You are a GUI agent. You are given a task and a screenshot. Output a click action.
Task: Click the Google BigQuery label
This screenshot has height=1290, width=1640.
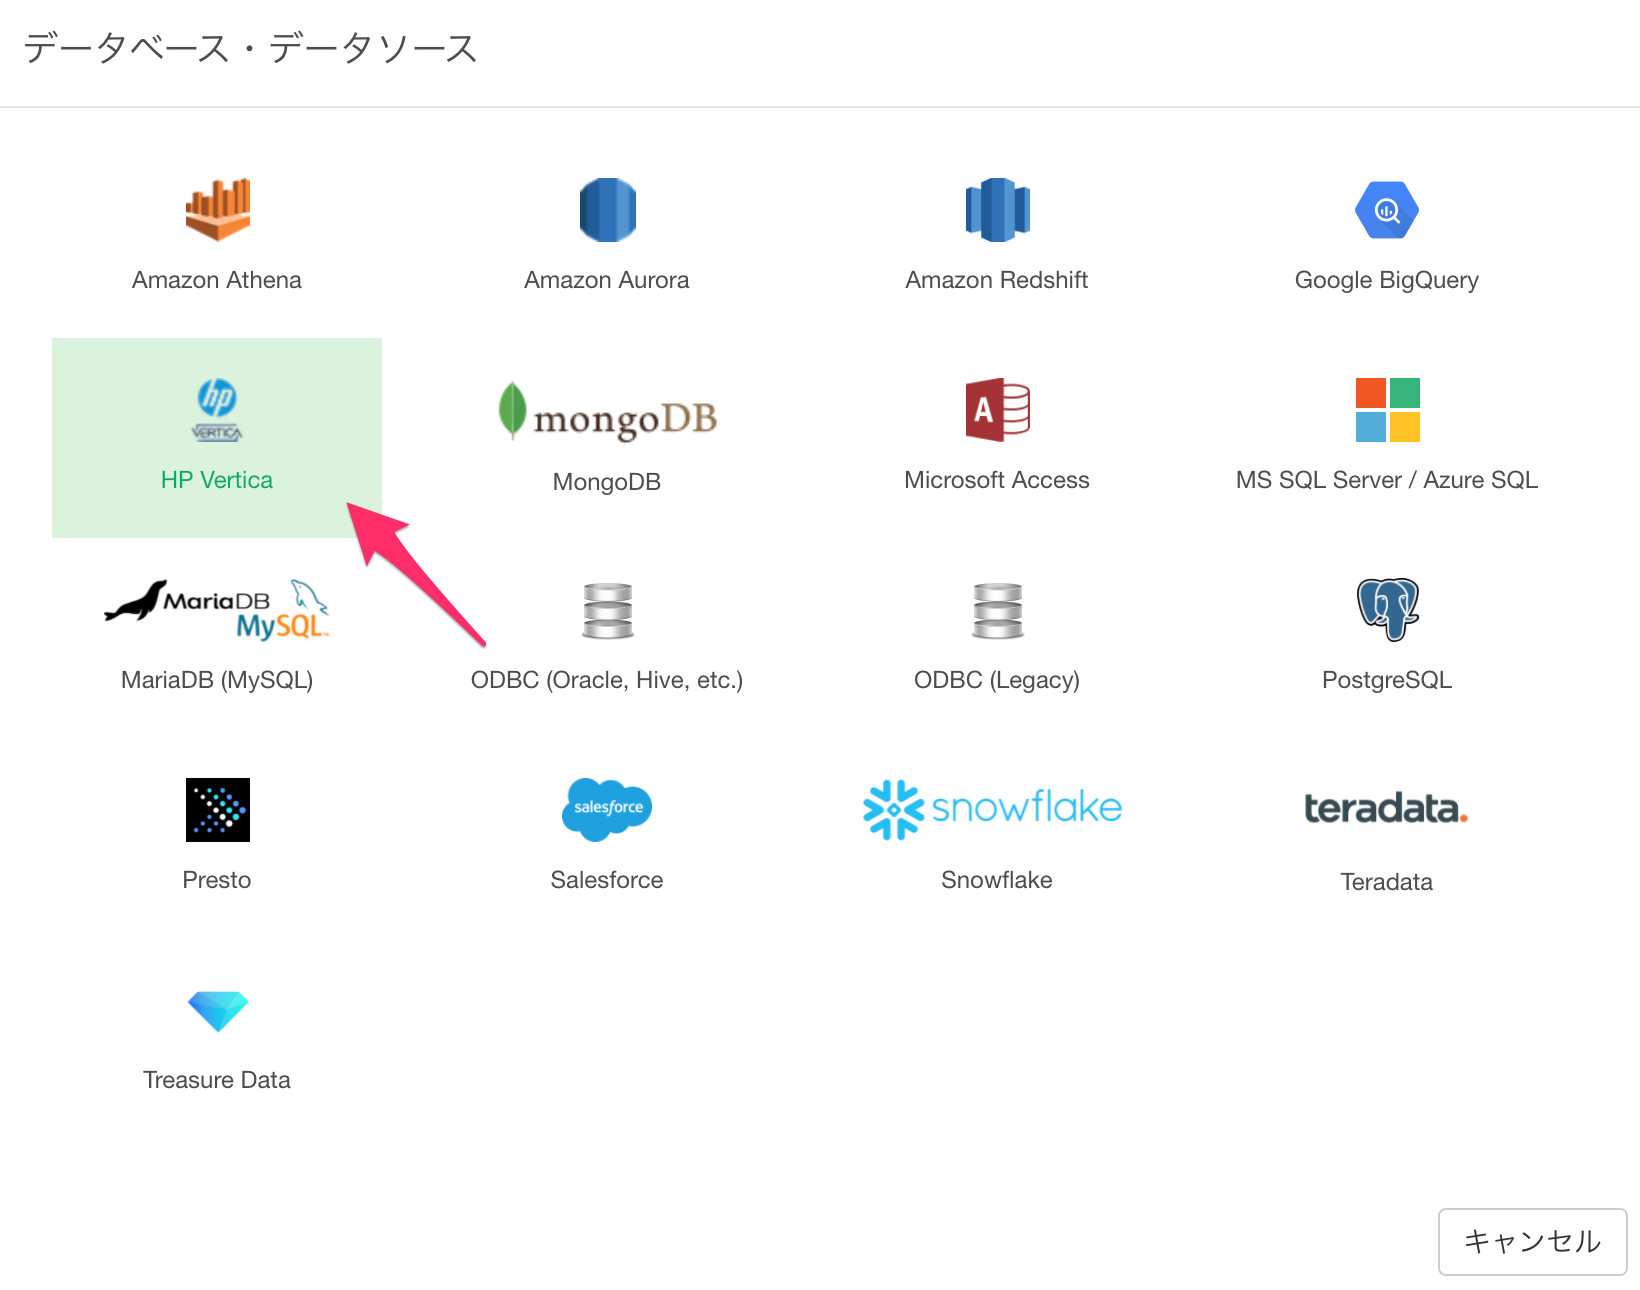click(x=1387, y=280)
